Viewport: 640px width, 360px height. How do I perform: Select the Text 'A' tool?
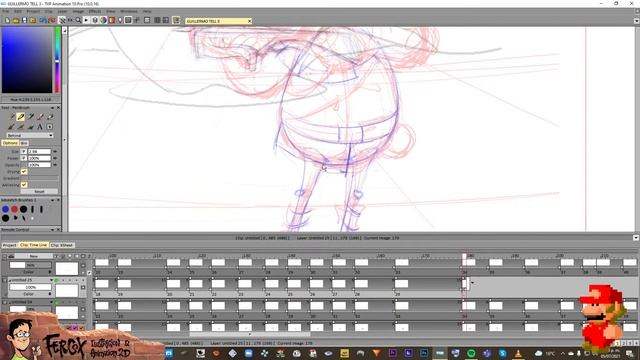(40, 127)
